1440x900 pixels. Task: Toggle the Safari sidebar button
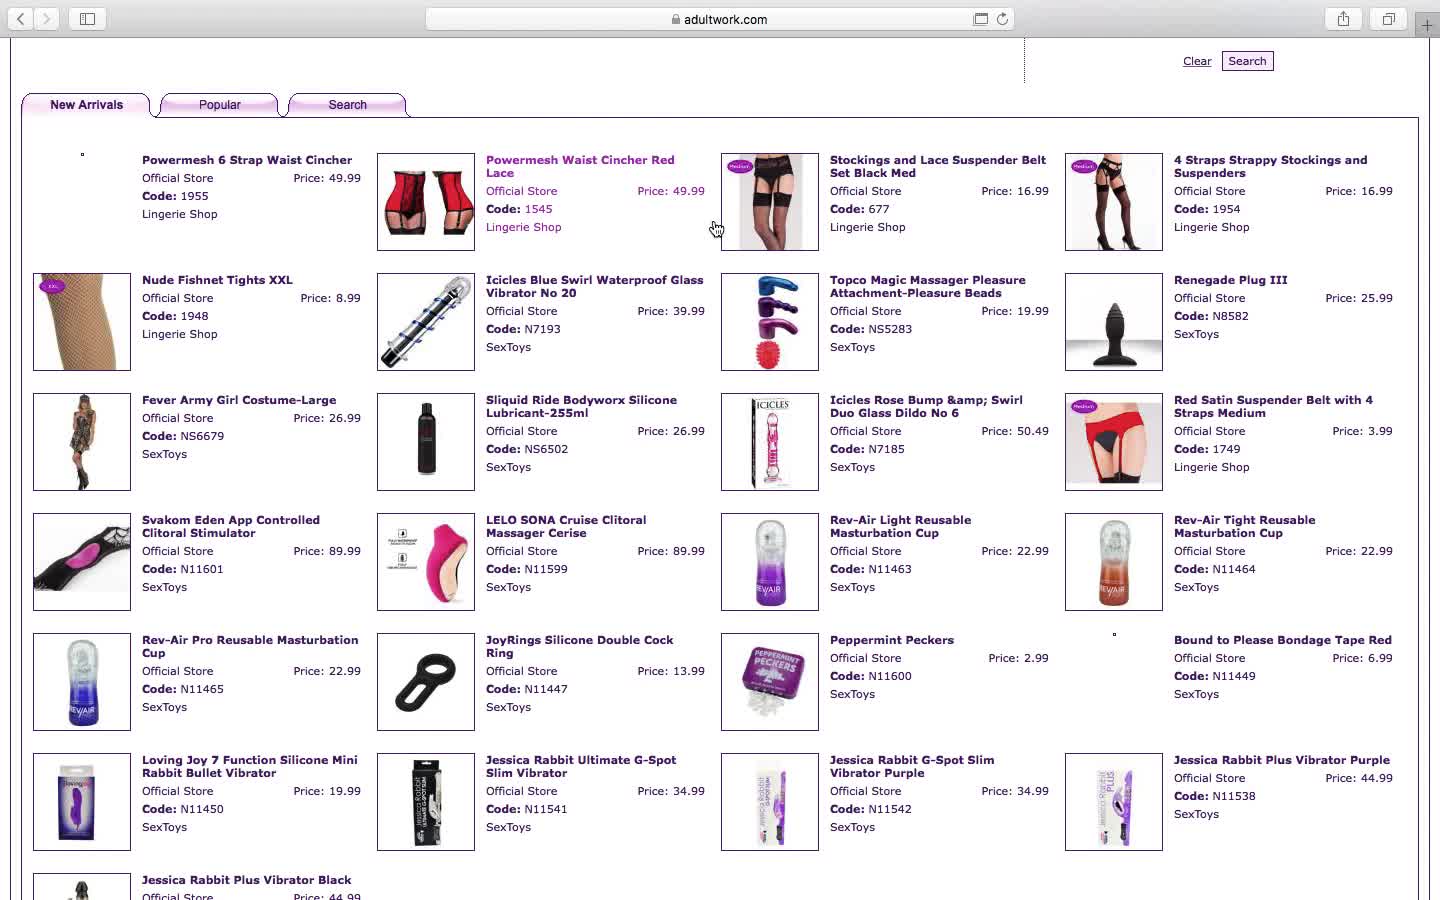click(x=88, y=19)
